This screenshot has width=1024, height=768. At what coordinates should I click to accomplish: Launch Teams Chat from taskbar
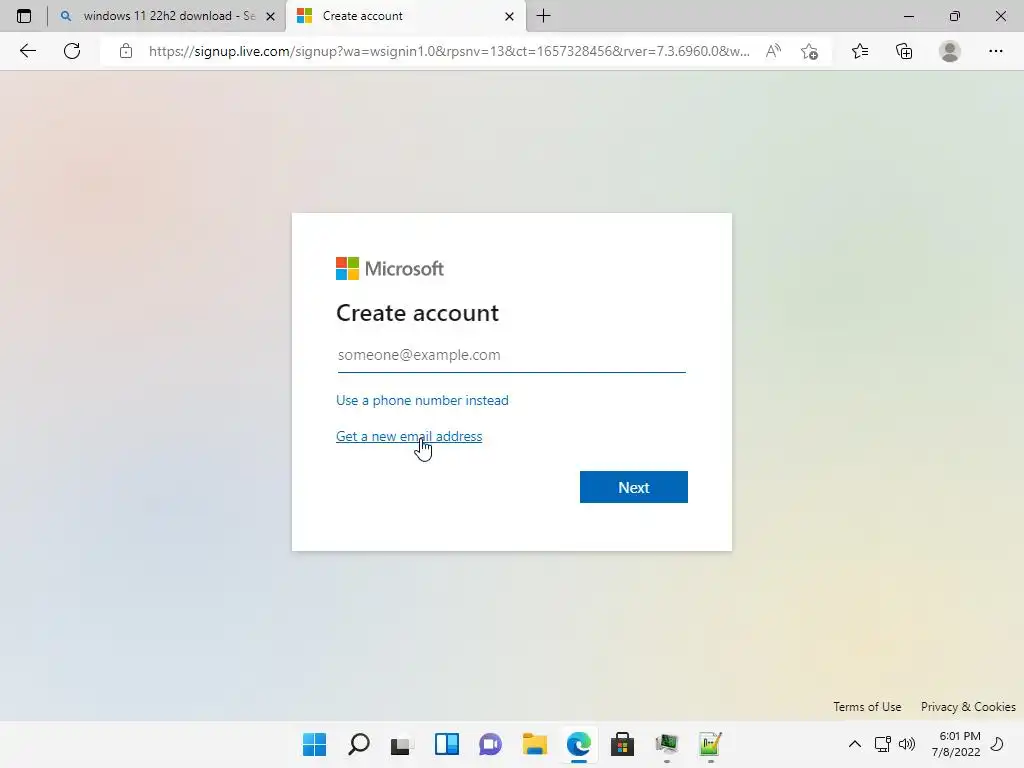click(x=490, y=744)
